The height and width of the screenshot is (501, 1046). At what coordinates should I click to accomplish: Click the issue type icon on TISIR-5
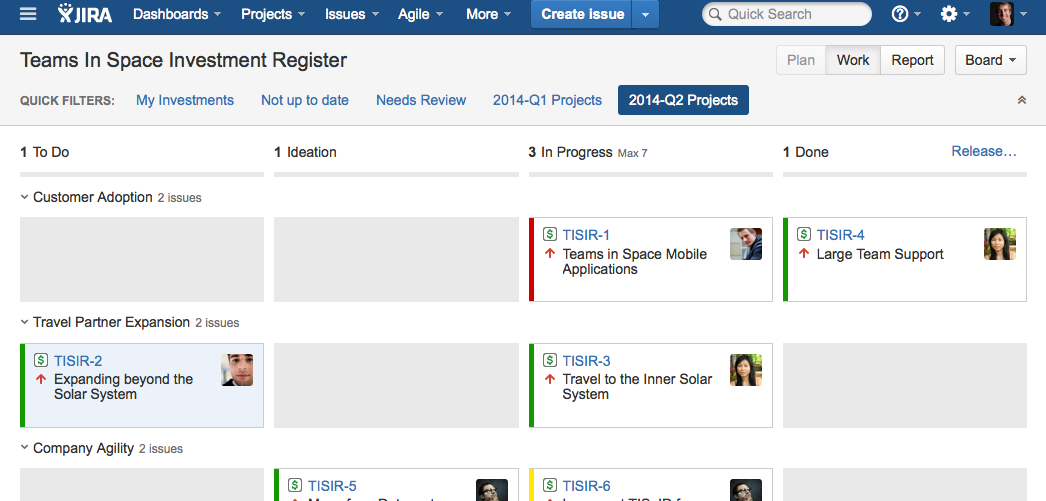(x=295, y=485)
